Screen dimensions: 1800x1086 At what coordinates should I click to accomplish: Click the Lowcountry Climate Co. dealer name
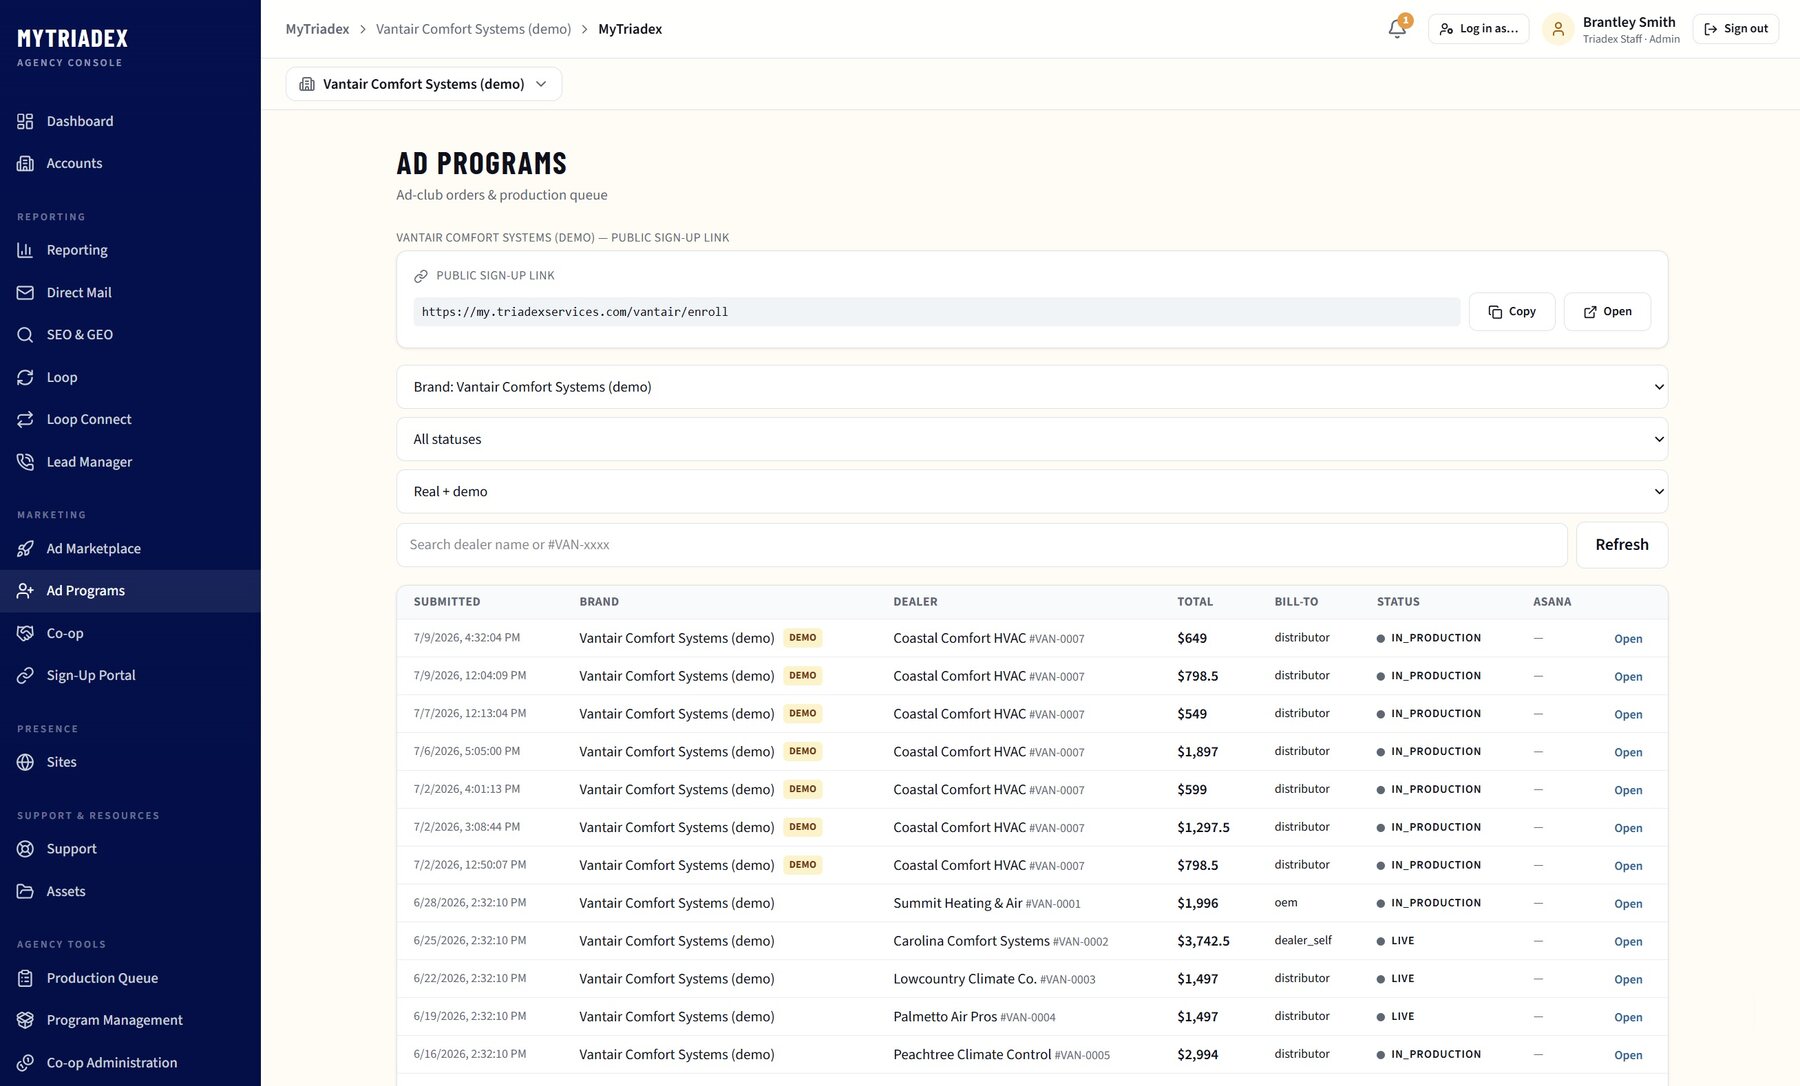tap(965, 979)
